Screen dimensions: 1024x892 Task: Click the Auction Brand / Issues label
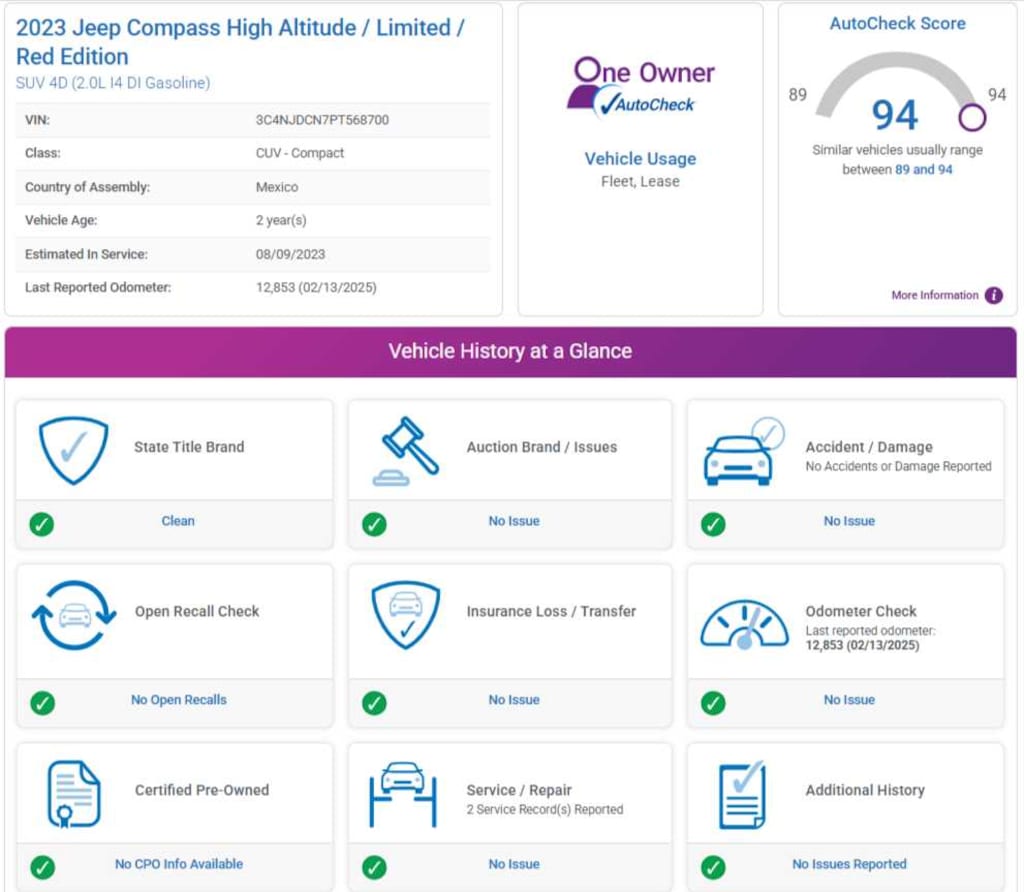pos(541,447)
